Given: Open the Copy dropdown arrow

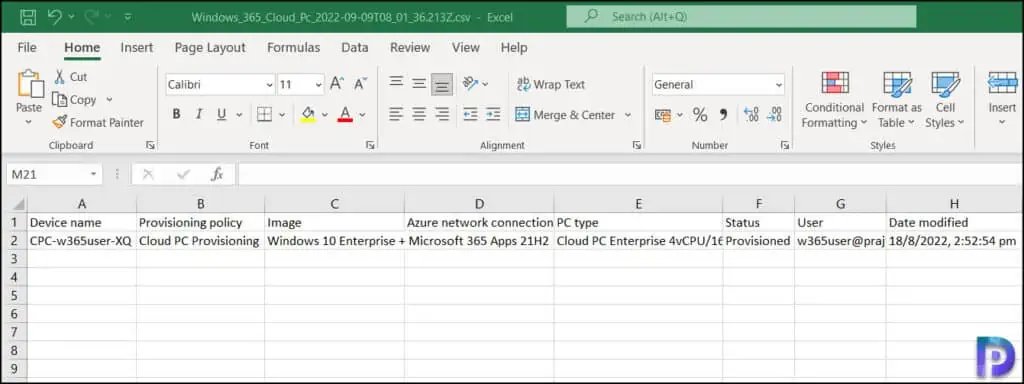Looking at the screenshot, I should click(109, 100).
